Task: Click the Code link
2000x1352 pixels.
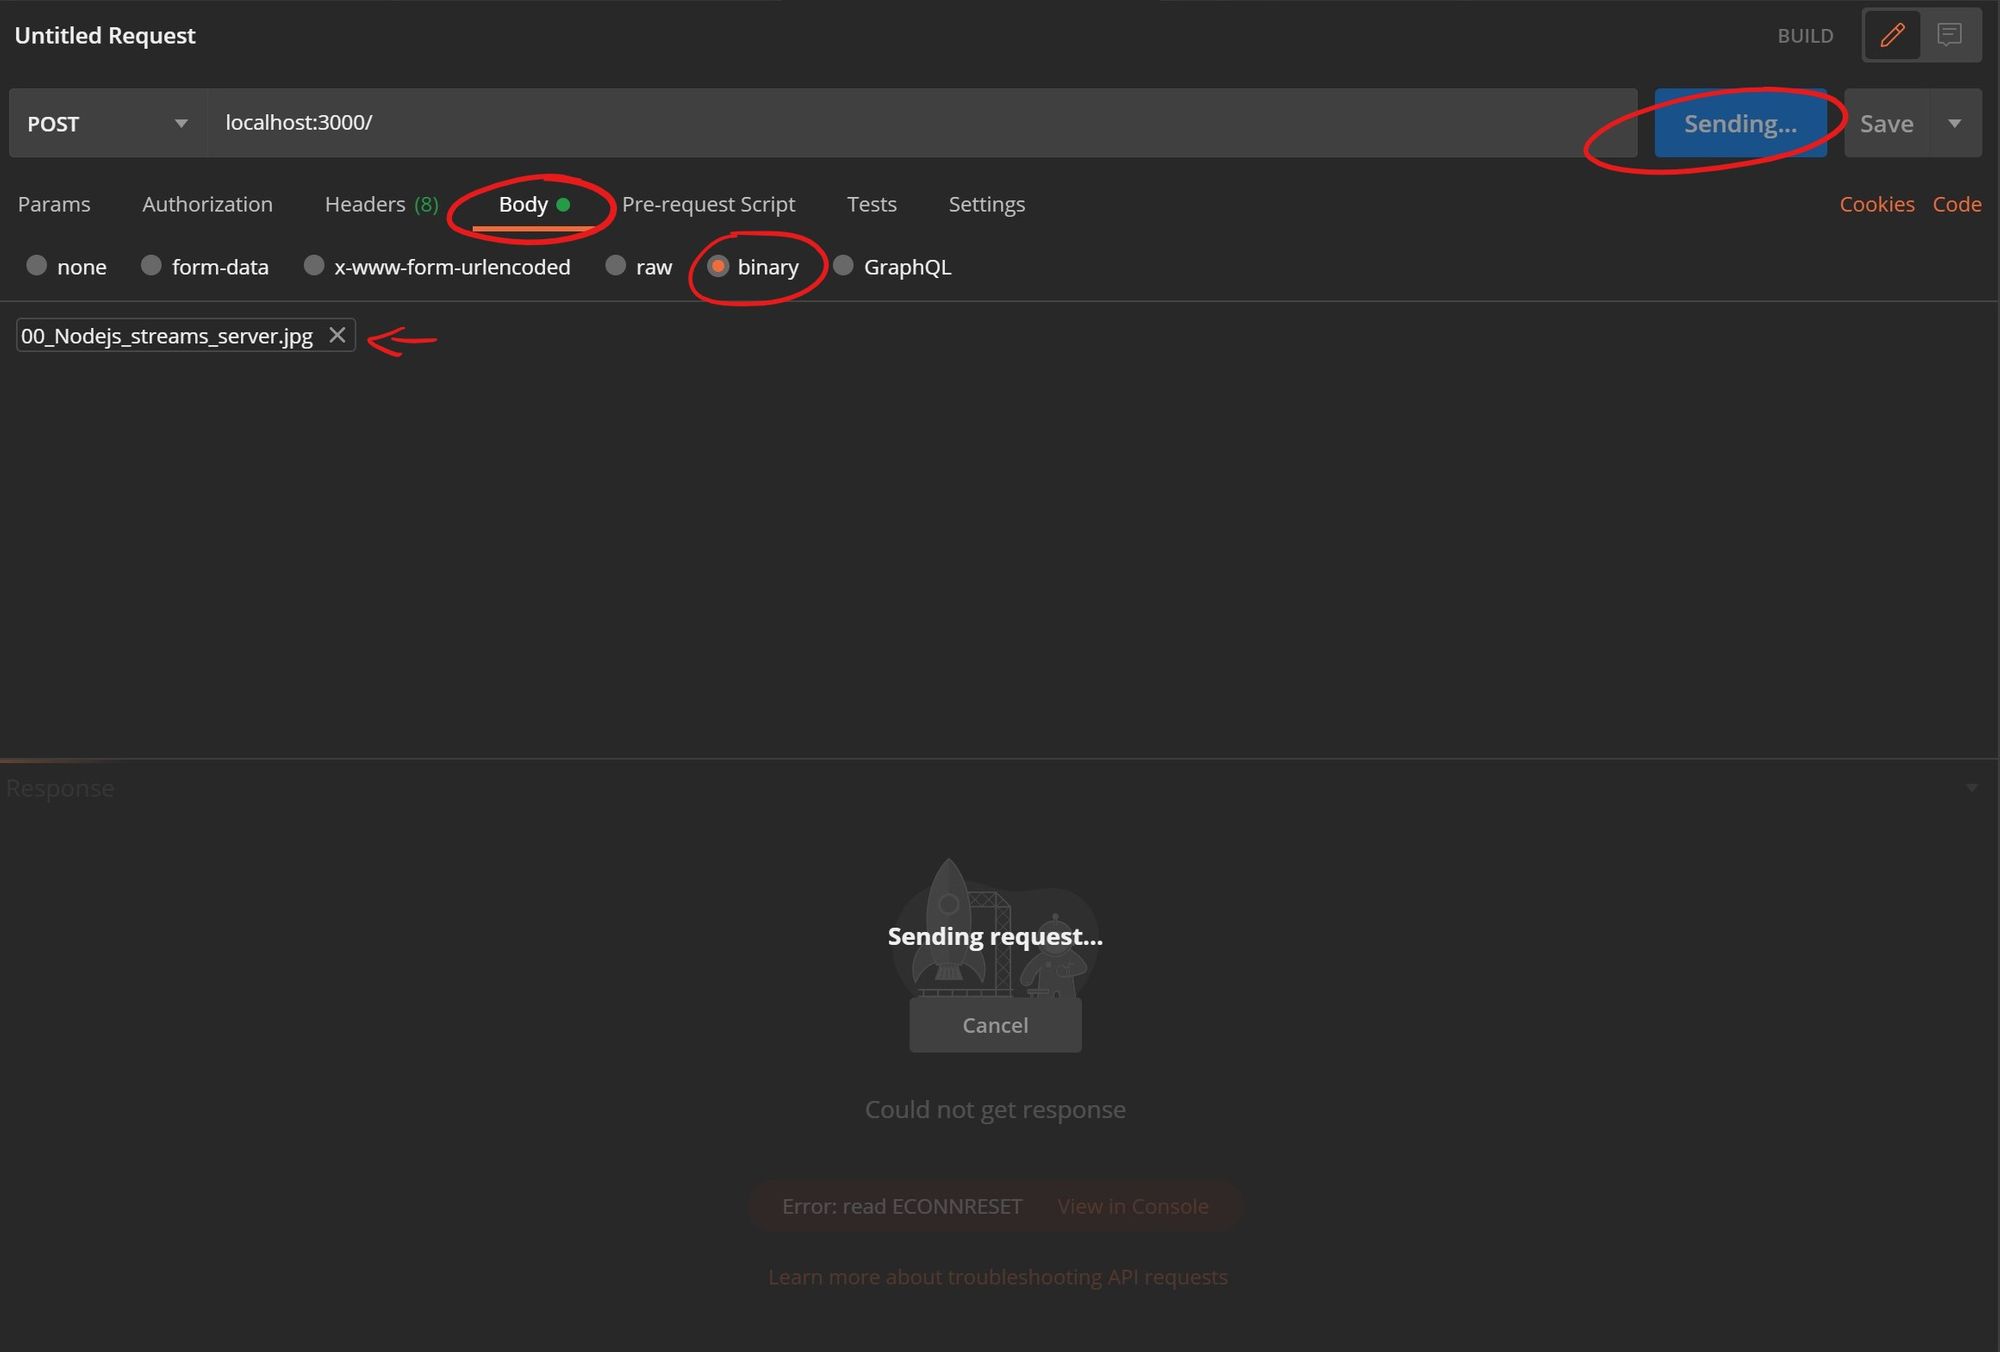Action: pyautogui.click(x=1958, y=204)
